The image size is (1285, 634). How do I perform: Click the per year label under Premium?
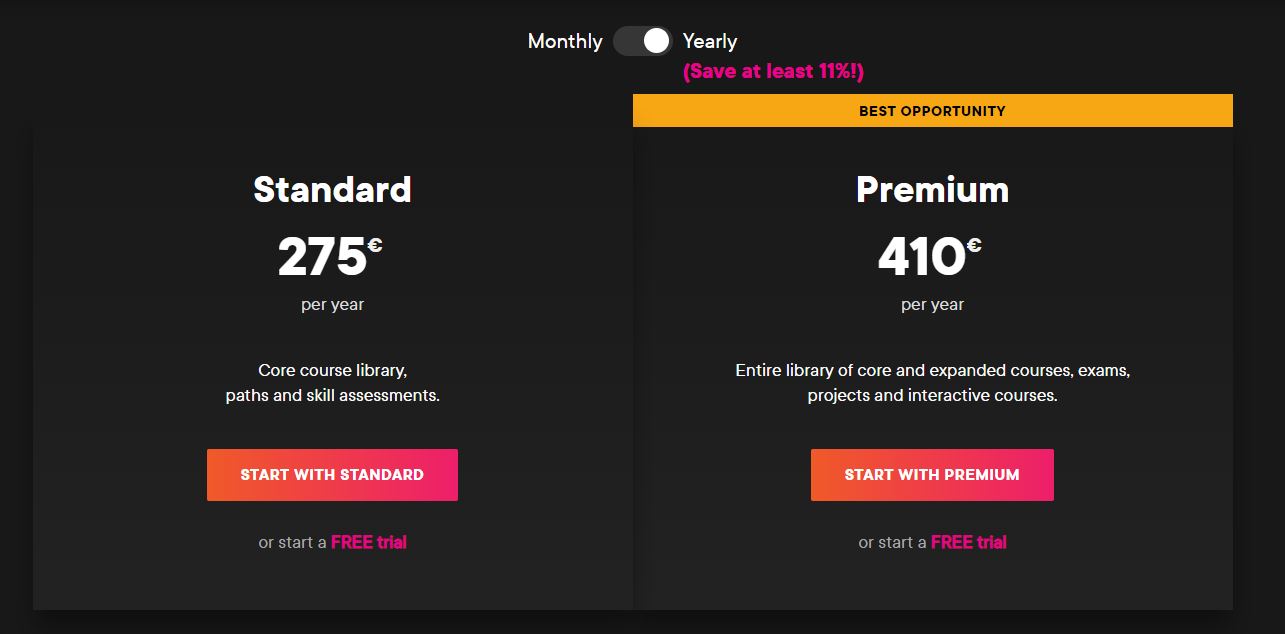[x=932, y=304]
